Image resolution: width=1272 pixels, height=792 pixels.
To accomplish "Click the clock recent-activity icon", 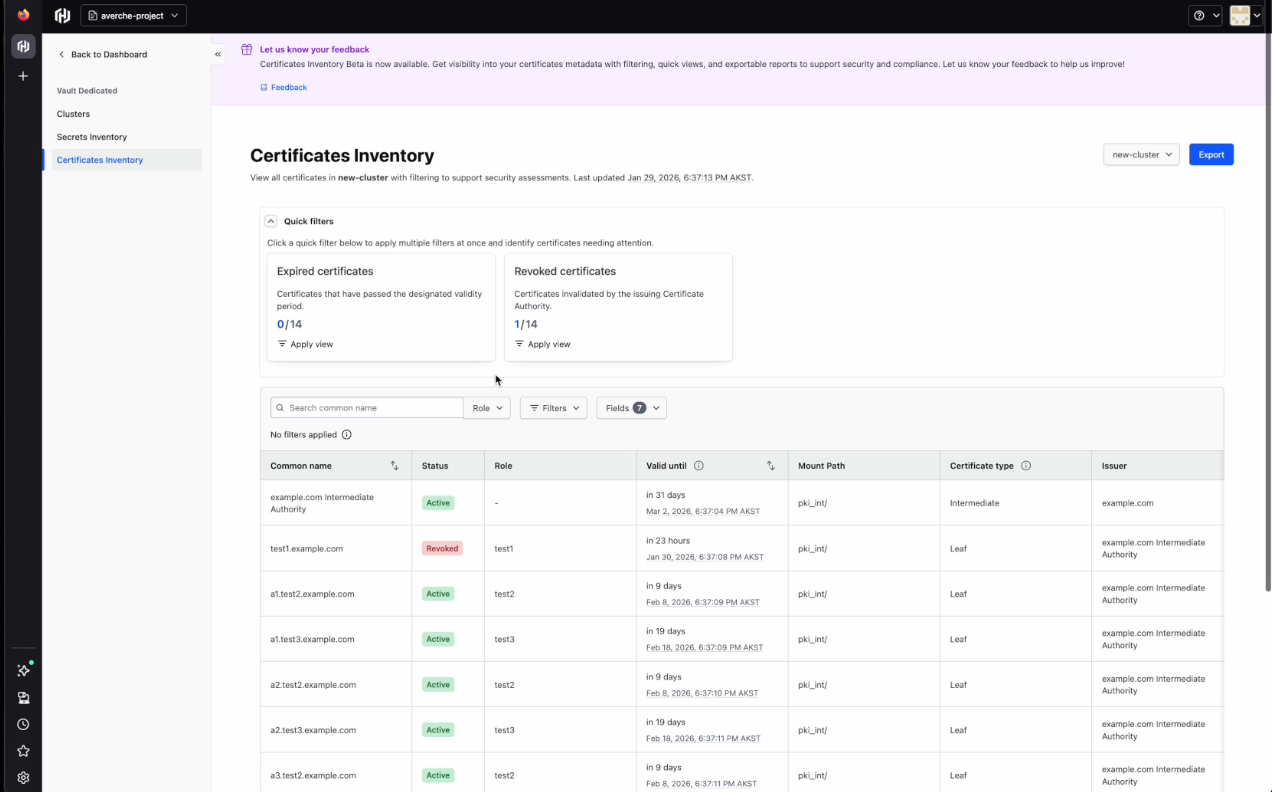I will (x=23, y=724).
